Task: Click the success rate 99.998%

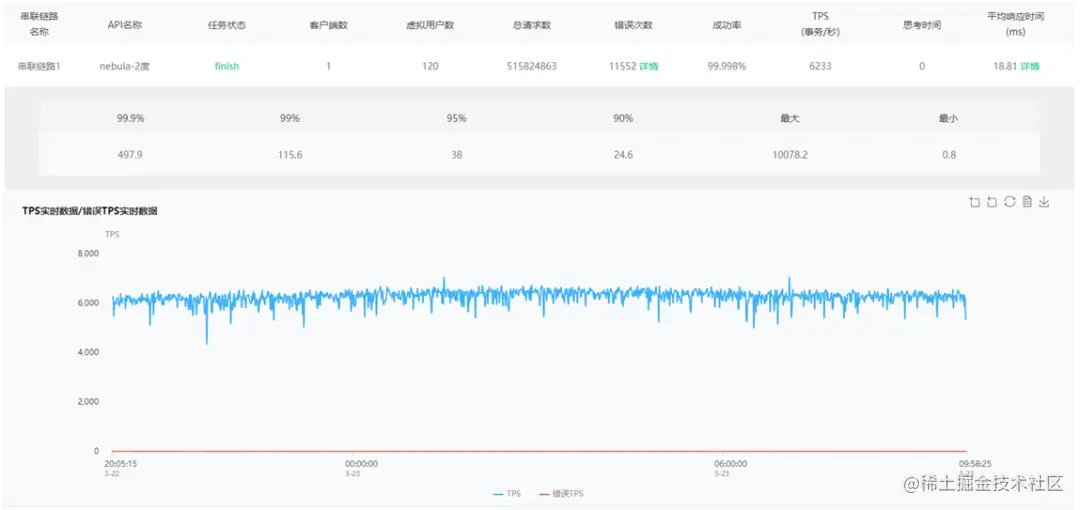Action: click(727, 66)
